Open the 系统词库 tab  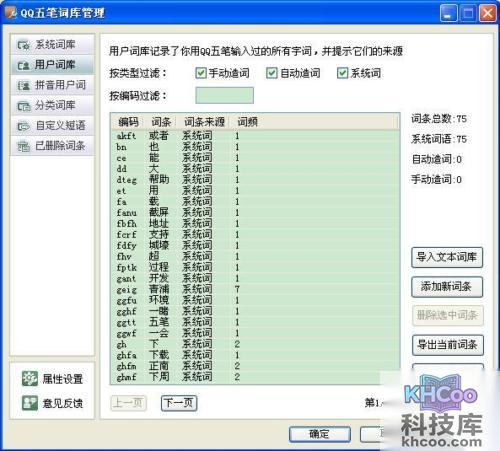click(52, 45)
